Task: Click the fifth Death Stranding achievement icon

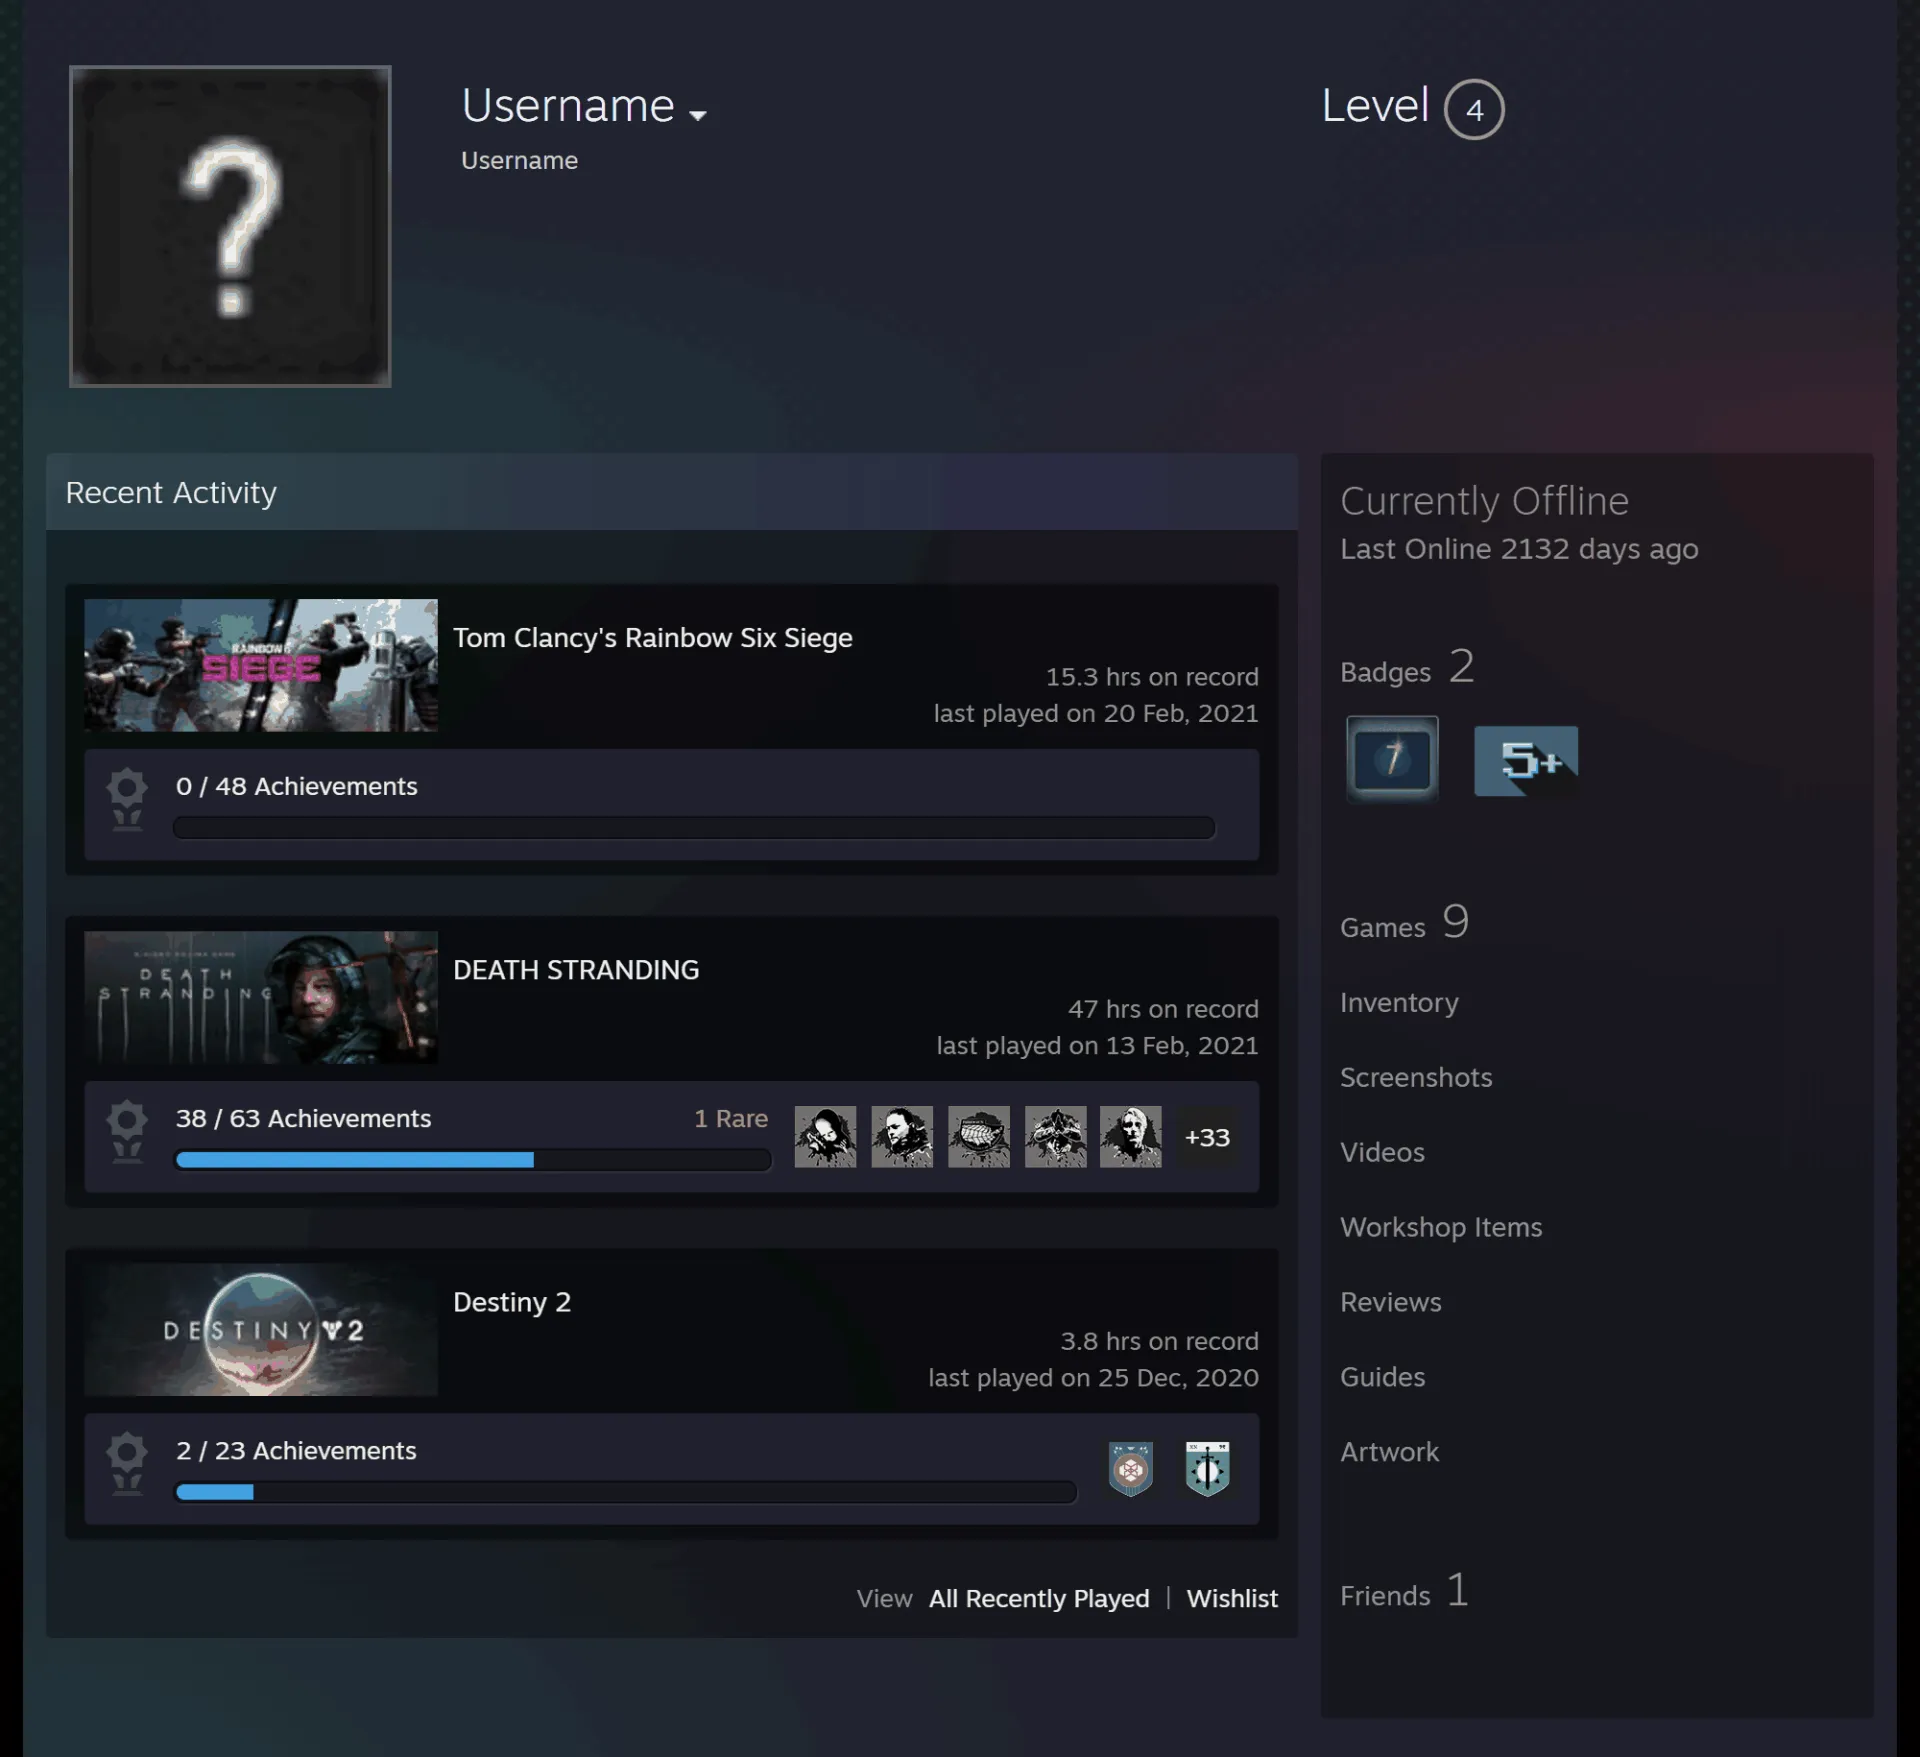Action: (x=1131, y=1137)
